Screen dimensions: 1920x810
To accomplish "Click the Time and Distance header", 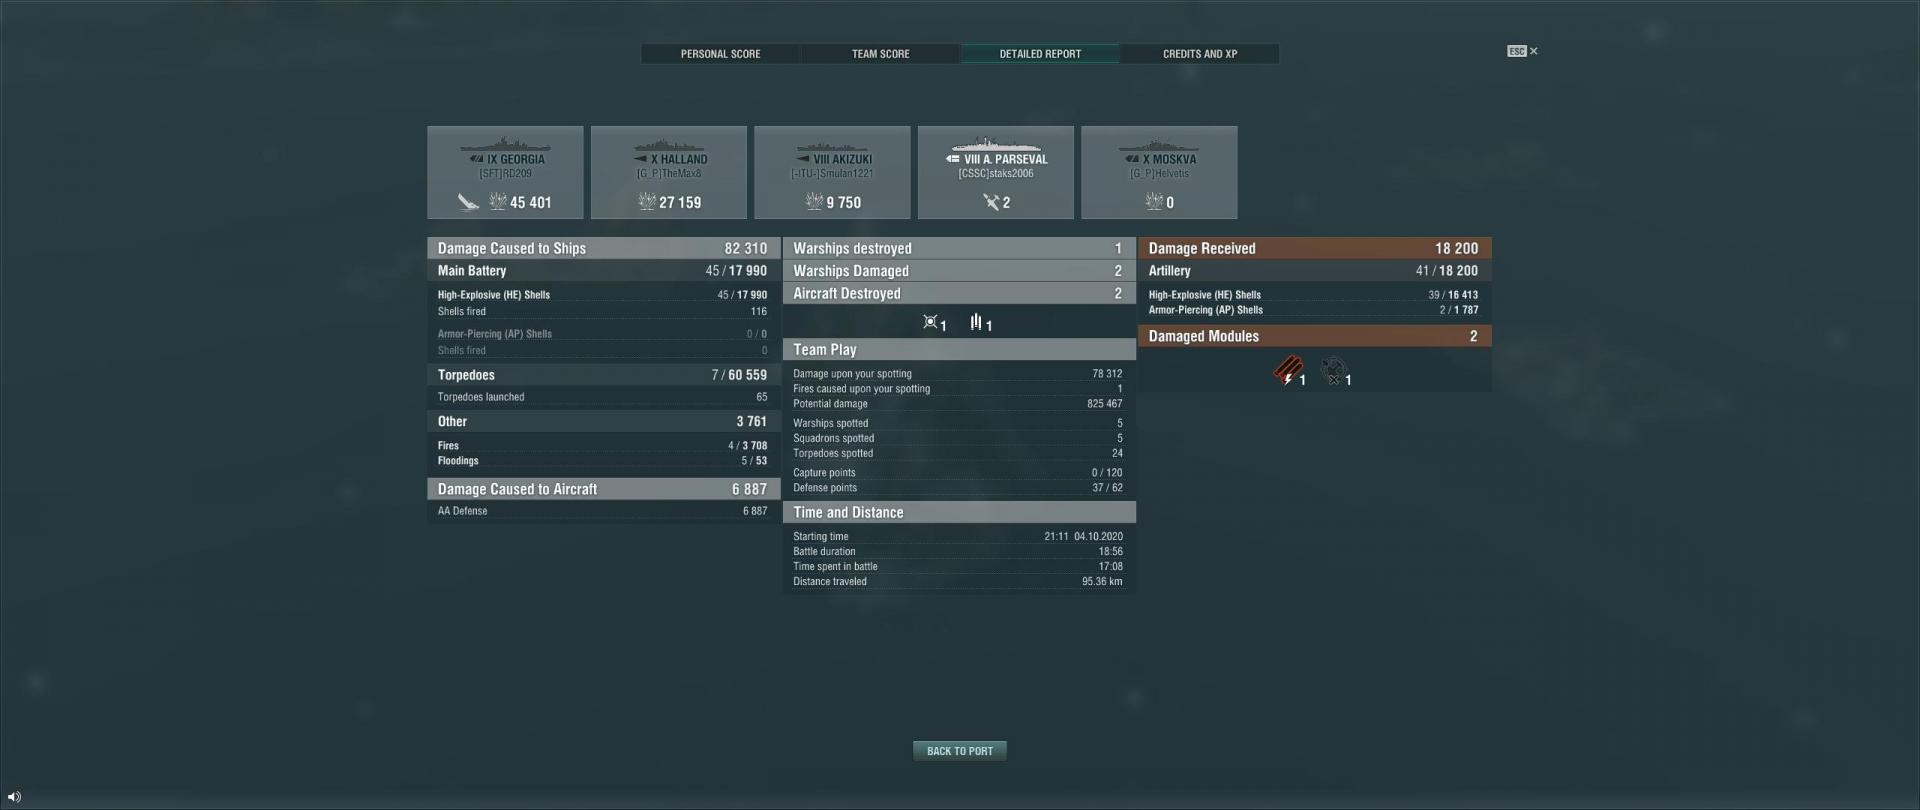I will click(x=959, y=512).
